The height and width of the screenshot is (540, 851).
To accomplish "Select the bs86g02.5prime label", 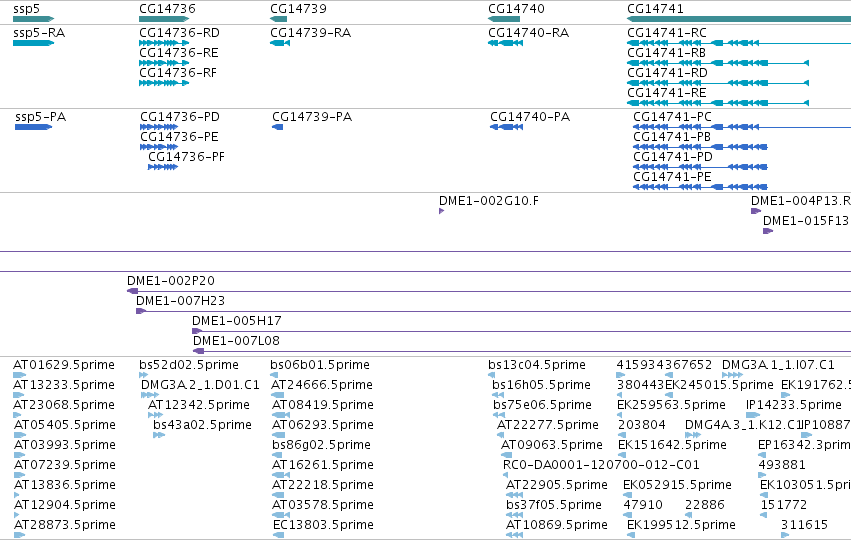I will [x=321, y=445].
